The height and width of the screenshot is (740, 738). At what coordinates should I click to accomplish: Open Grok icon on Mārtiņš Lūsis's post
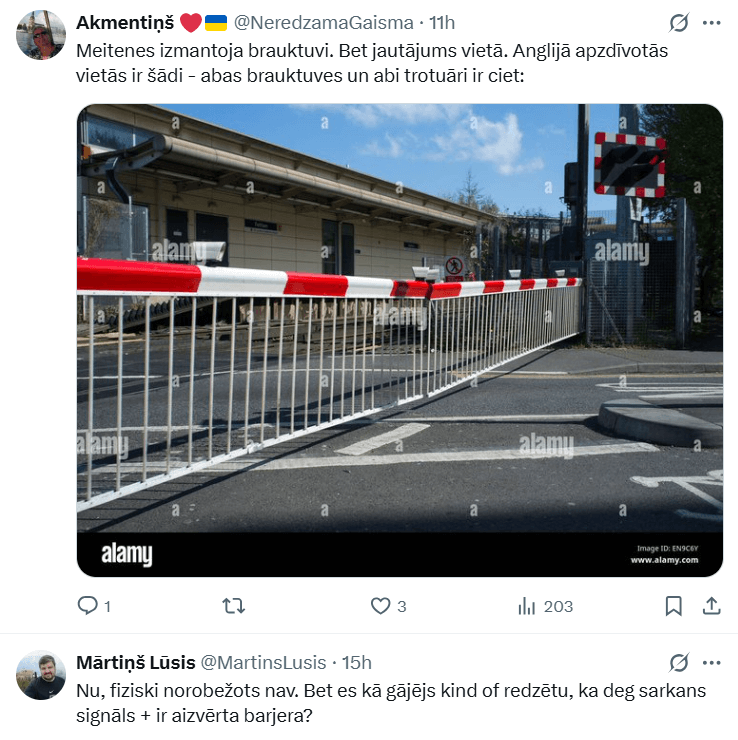point(679,663)
